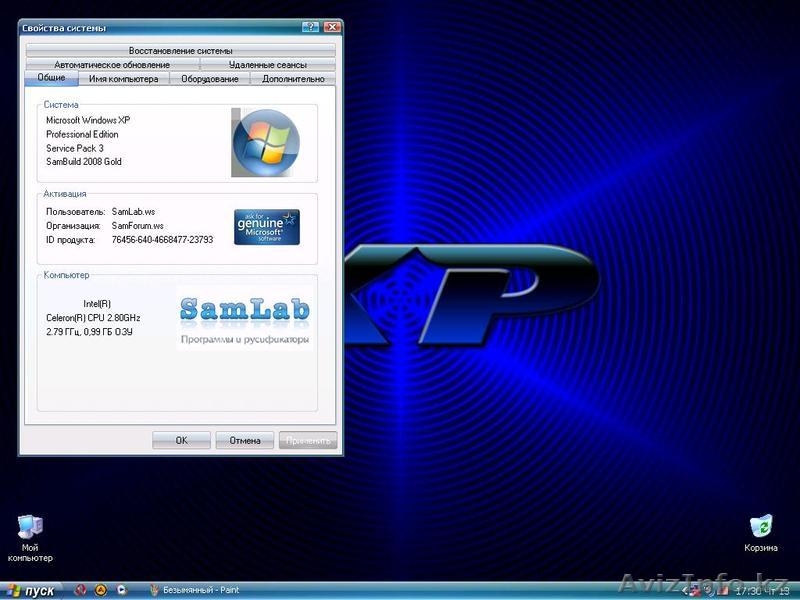Click the red quick launch icon beside Пуск
800x600 pixels.
coord(82,590)
